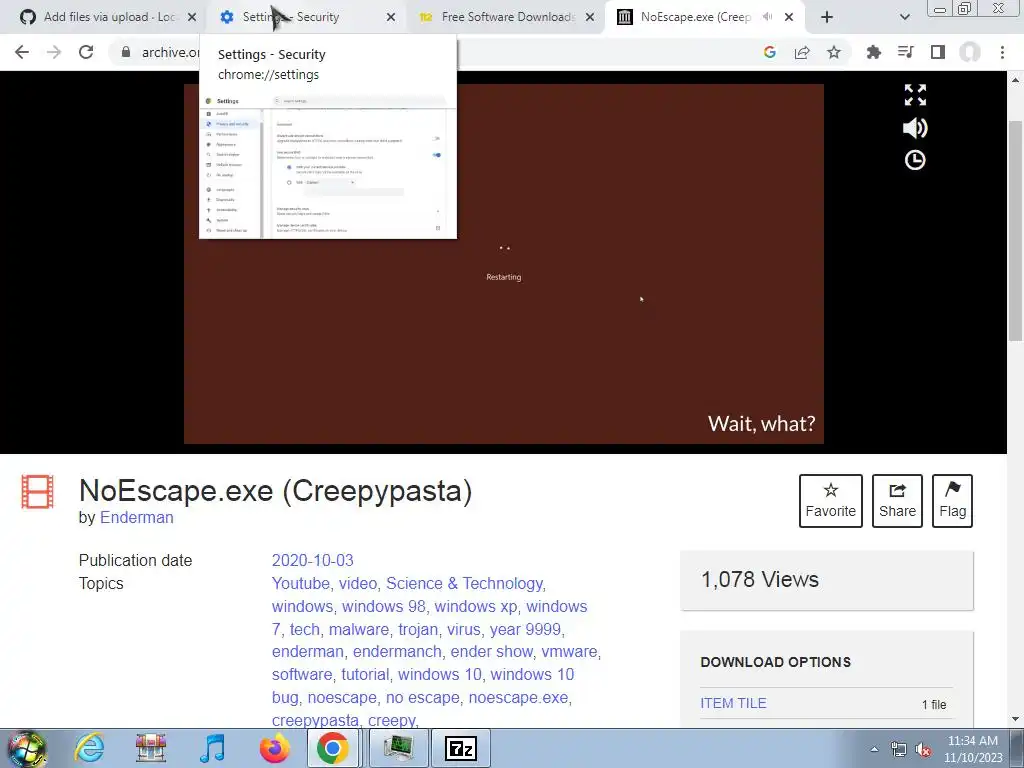Open the windows 98 topic link
This screenshot has width=1024, height=768.
click(x=384, y=606)
